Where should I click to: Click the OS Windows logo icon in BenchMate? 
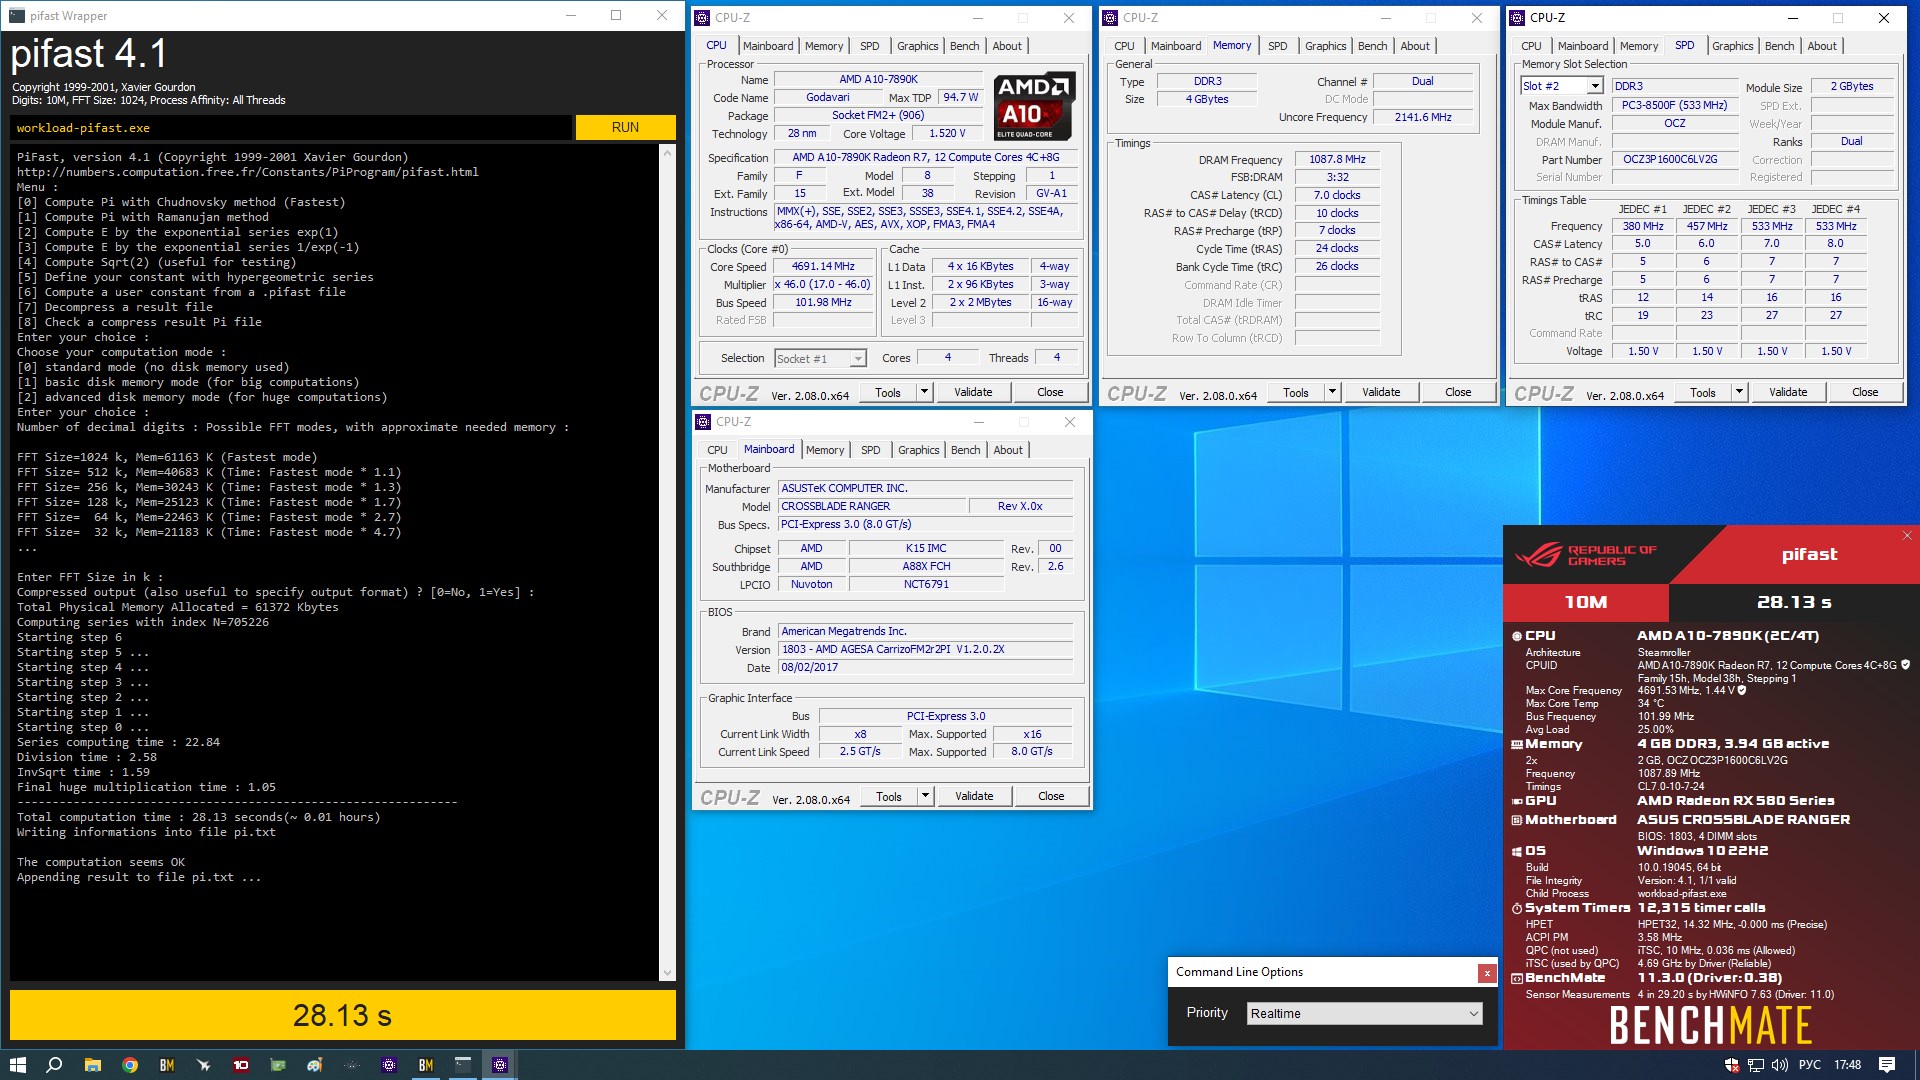coord(1517,852)
